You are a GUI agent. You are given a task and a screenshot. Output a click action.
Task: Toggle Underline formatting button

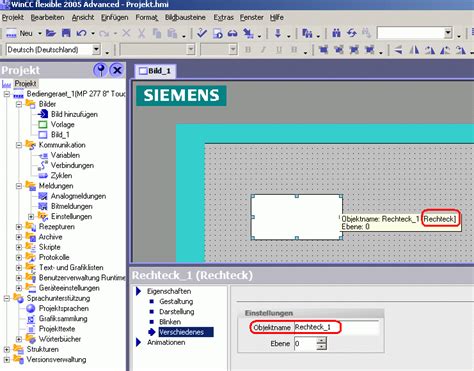(279, 50)
